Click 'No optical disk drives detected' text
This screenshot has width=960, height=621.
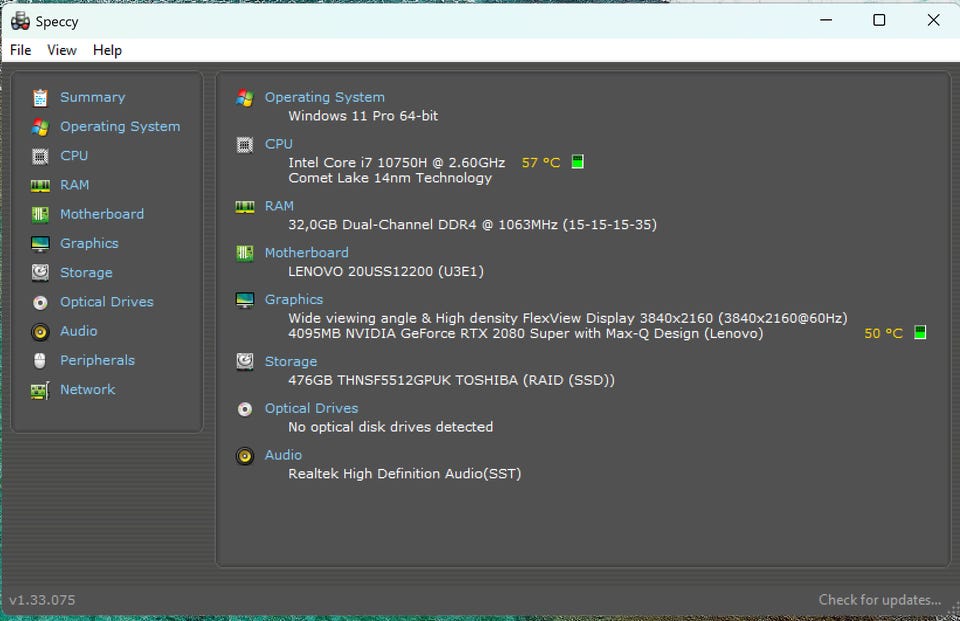pos(391,427)
